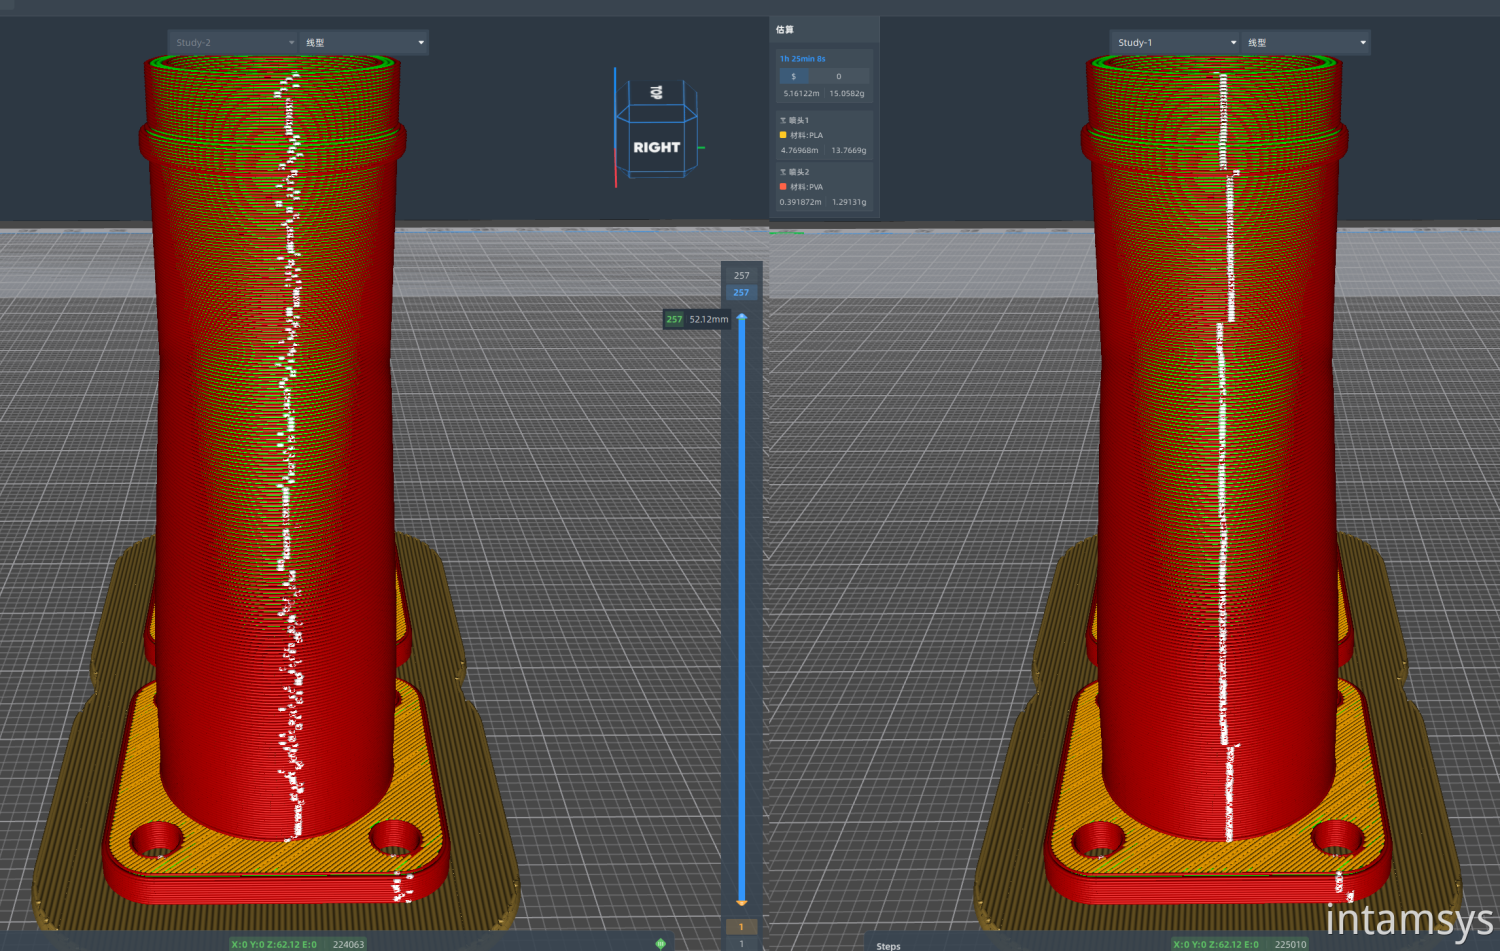This screenshot has height=951, width=1500.
Task: Click the PVA length value 0.391872m
Action: (801, 202)
